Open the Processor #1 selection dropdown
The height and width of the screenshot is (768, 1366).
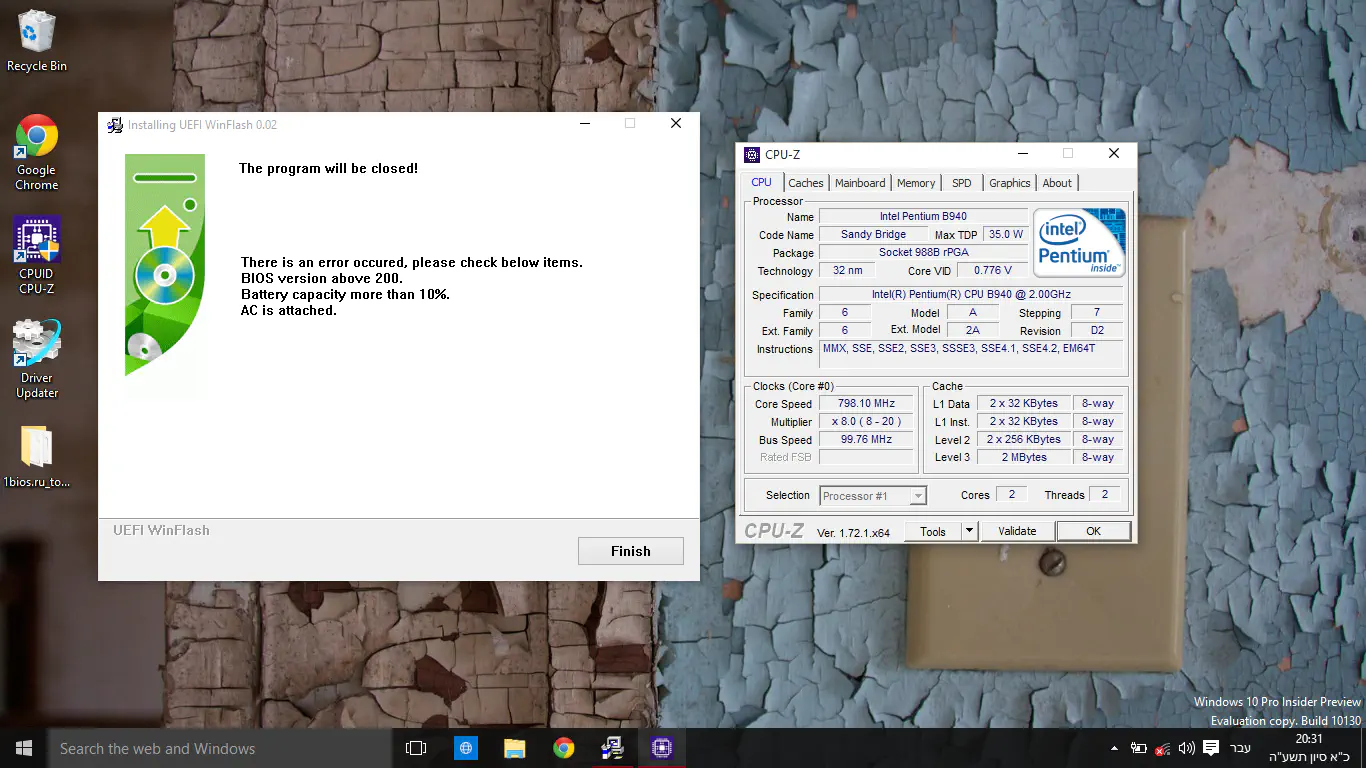pyautogui.click(x=873, y=495)
